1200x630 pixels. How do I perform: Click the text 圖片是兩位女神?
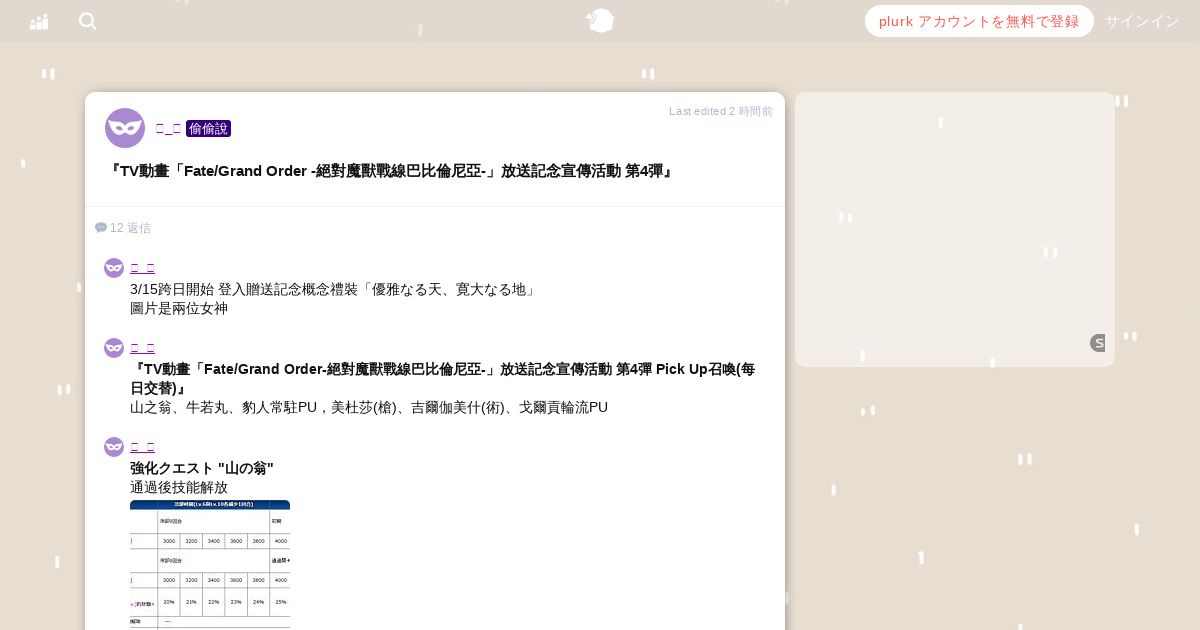(179, 308)
